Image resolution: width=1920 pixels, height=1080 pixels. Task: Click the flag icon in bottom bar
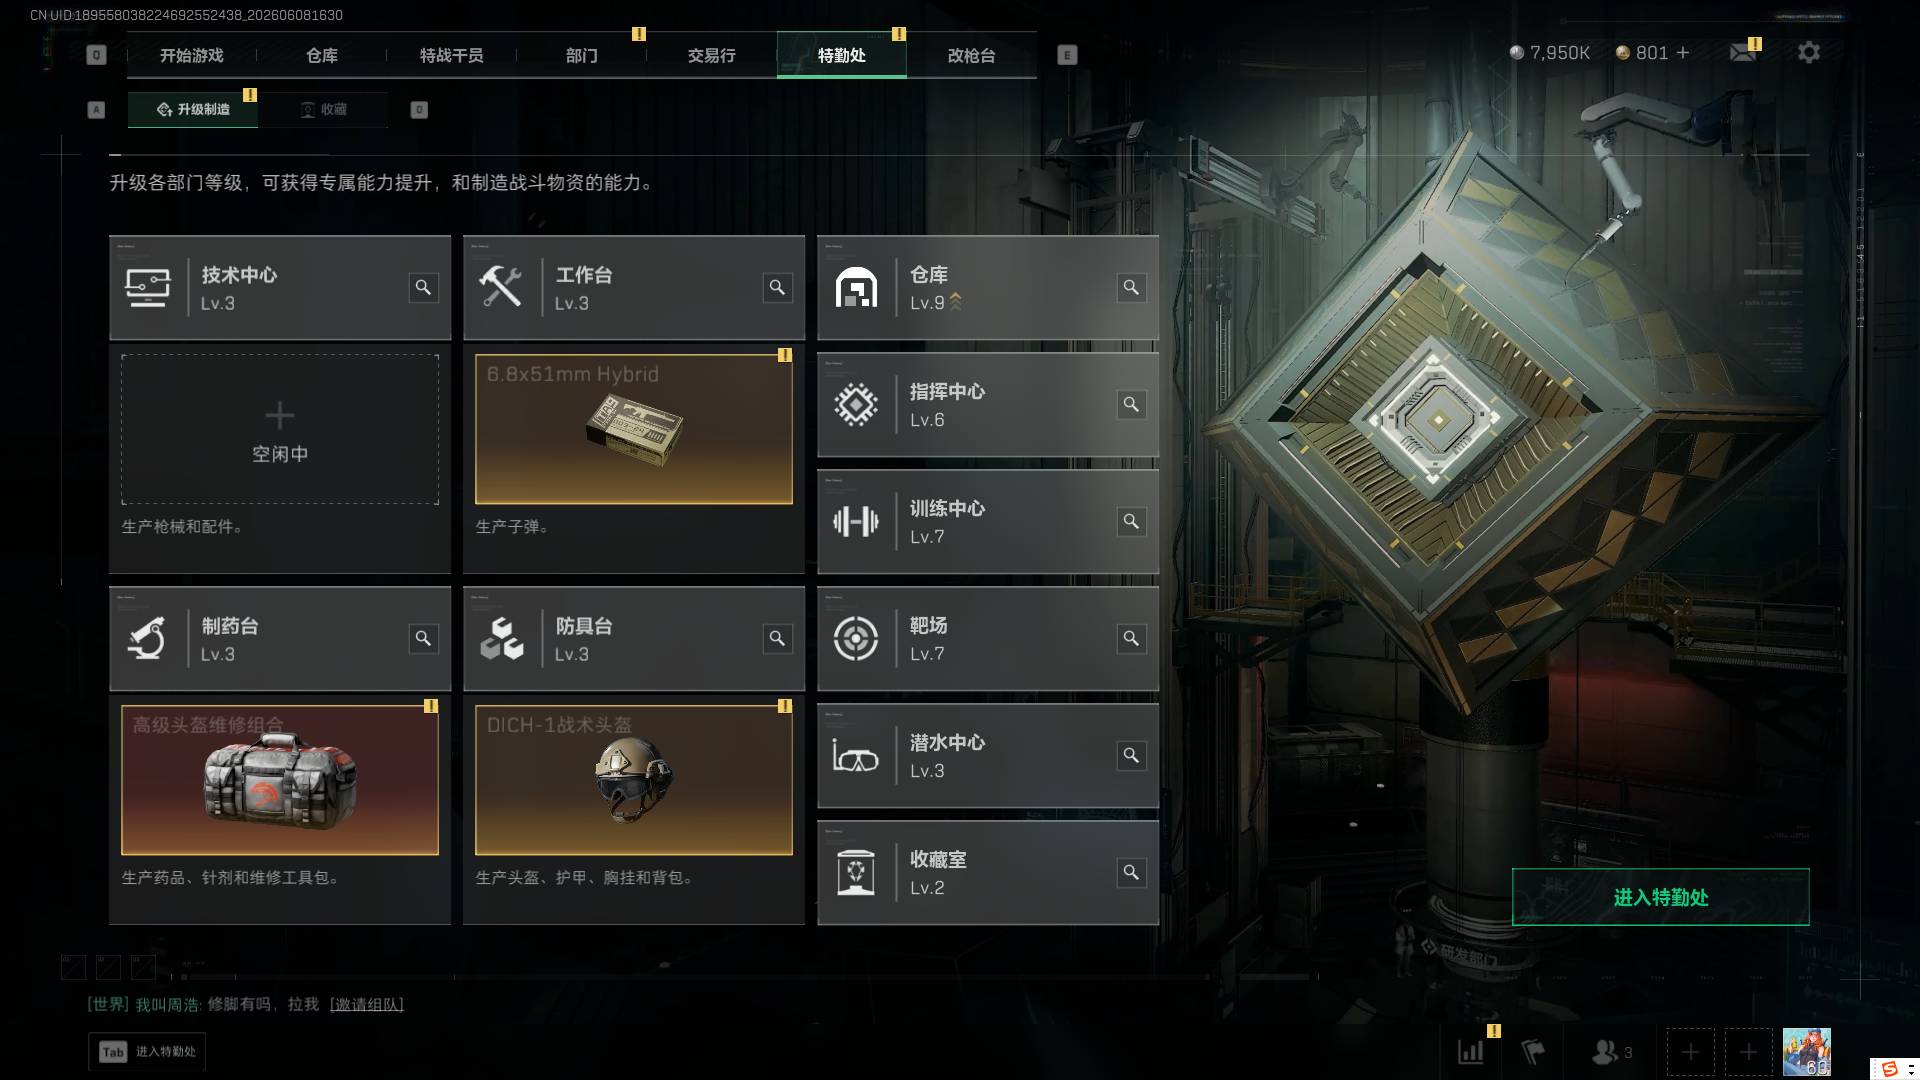coord(1533,1051)
